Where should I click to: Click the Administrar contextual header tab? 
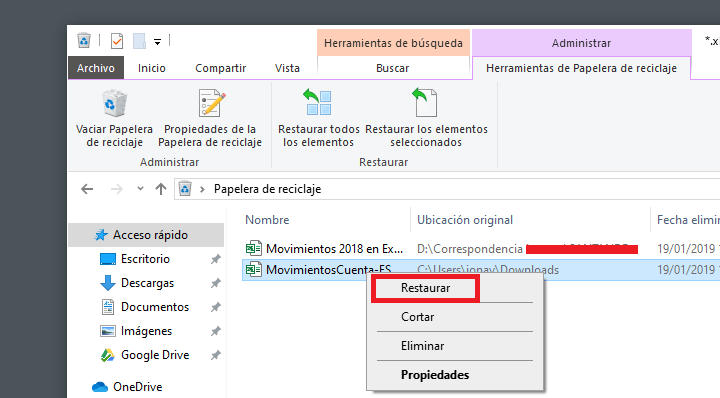click(x=581, y=43)
